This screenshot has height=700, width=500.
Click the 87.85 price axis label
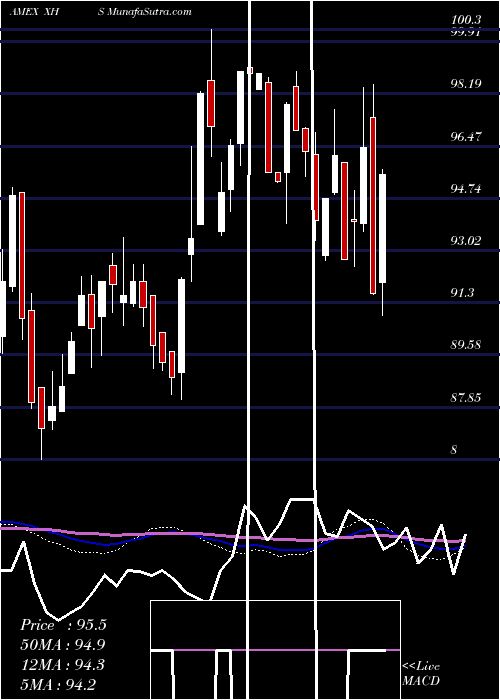click(x=466, y=397)
